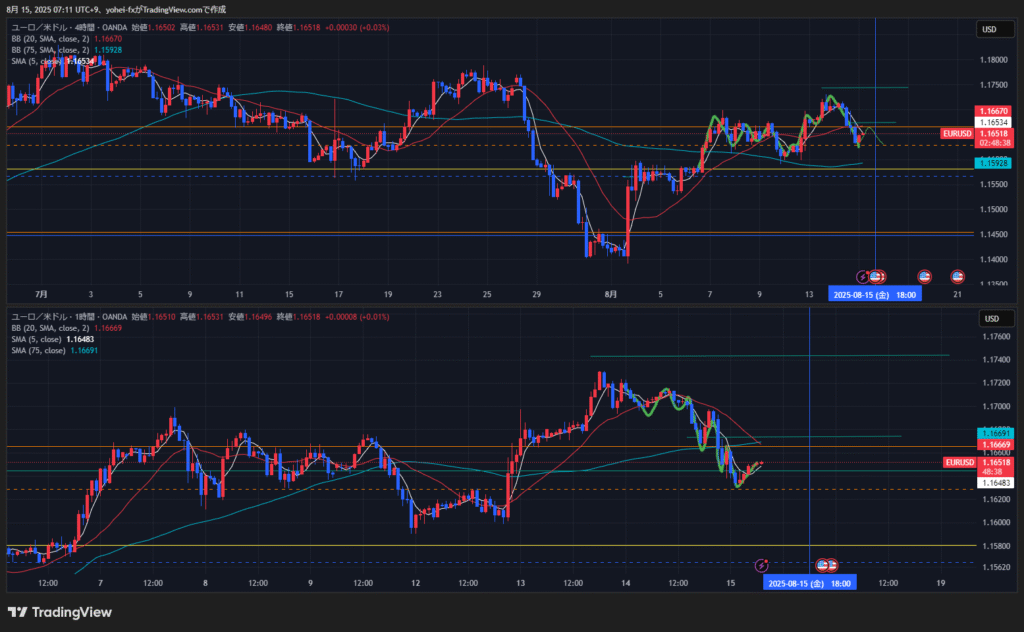Open the middle US flag event in upper chart
This screenshot has height=632, width=1024.
[925, 276]
